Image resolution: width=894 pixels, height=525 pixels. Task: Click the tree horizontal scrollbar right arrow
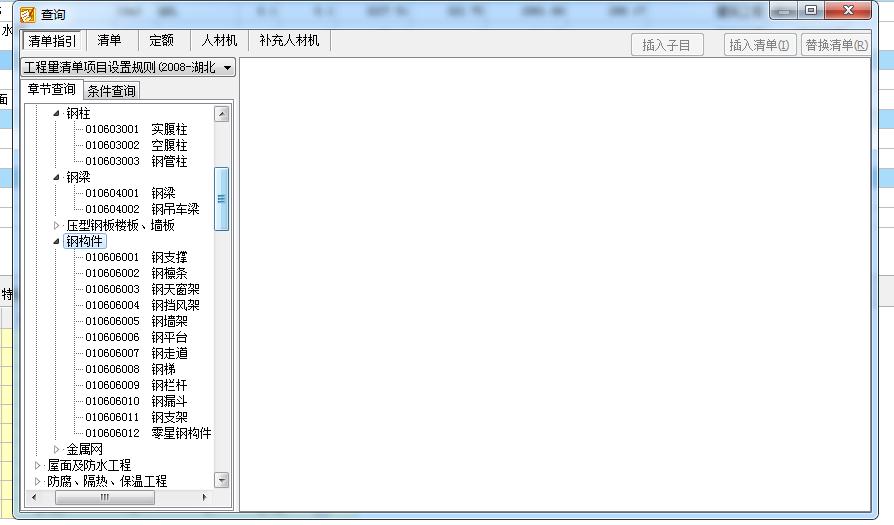pyautogui.click(x=205, y=498)
